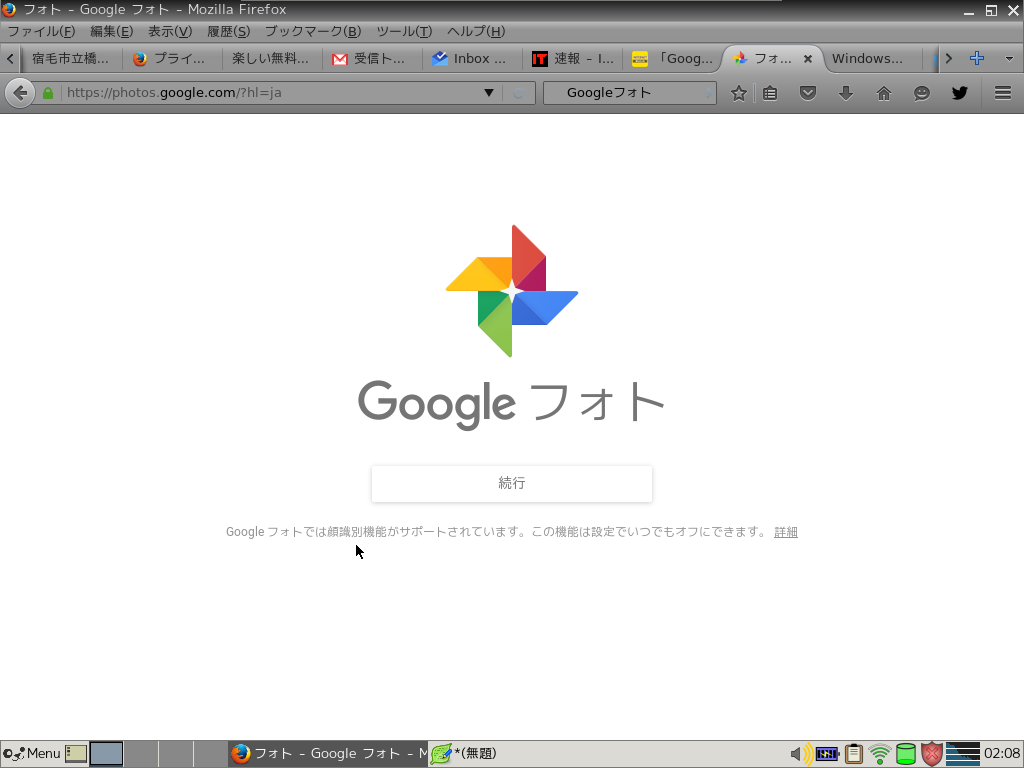Open the downloads arrow icon

point(846,93)
